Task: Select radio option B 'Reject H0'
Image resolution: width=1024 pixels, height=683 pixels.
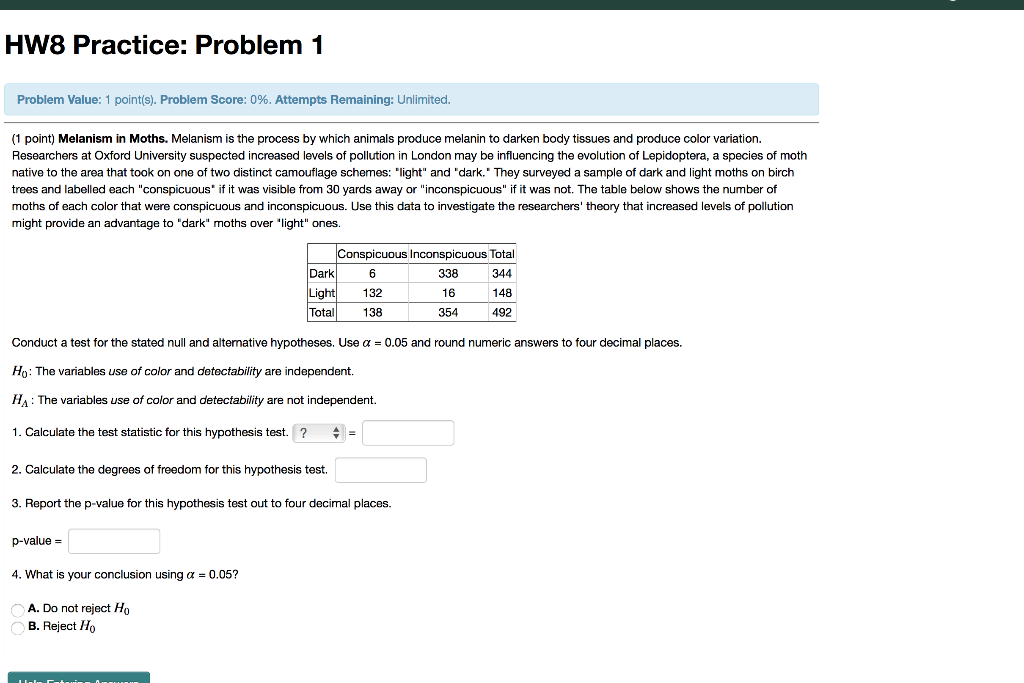Action: 17,627
